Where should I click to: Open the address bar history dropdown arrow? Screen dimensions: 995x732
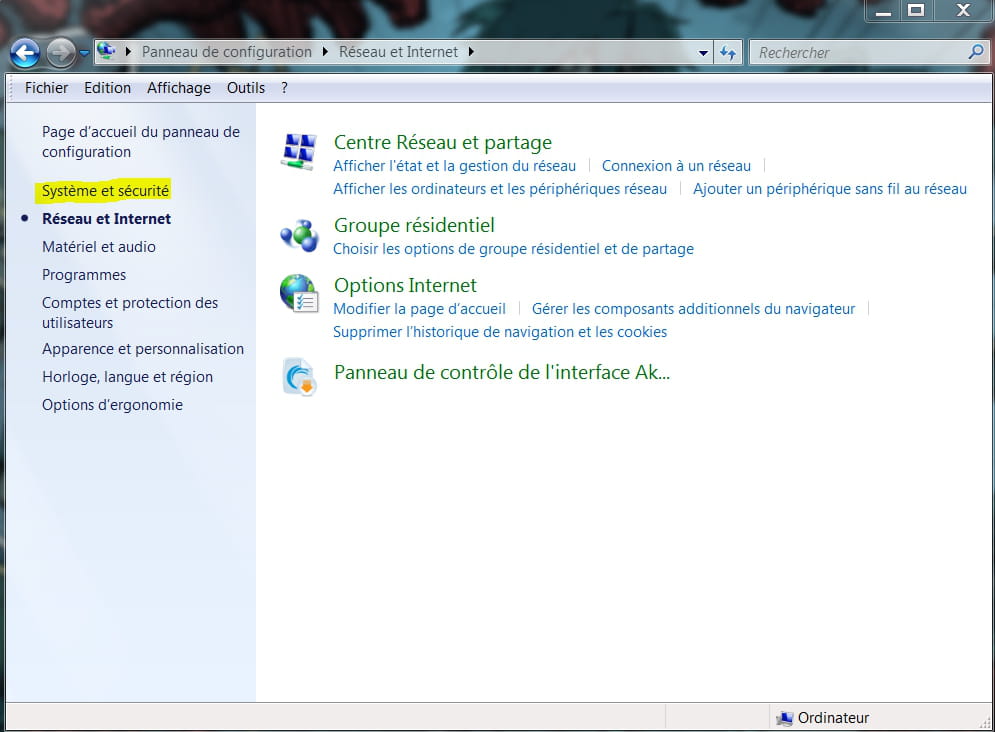click(703, 53)
